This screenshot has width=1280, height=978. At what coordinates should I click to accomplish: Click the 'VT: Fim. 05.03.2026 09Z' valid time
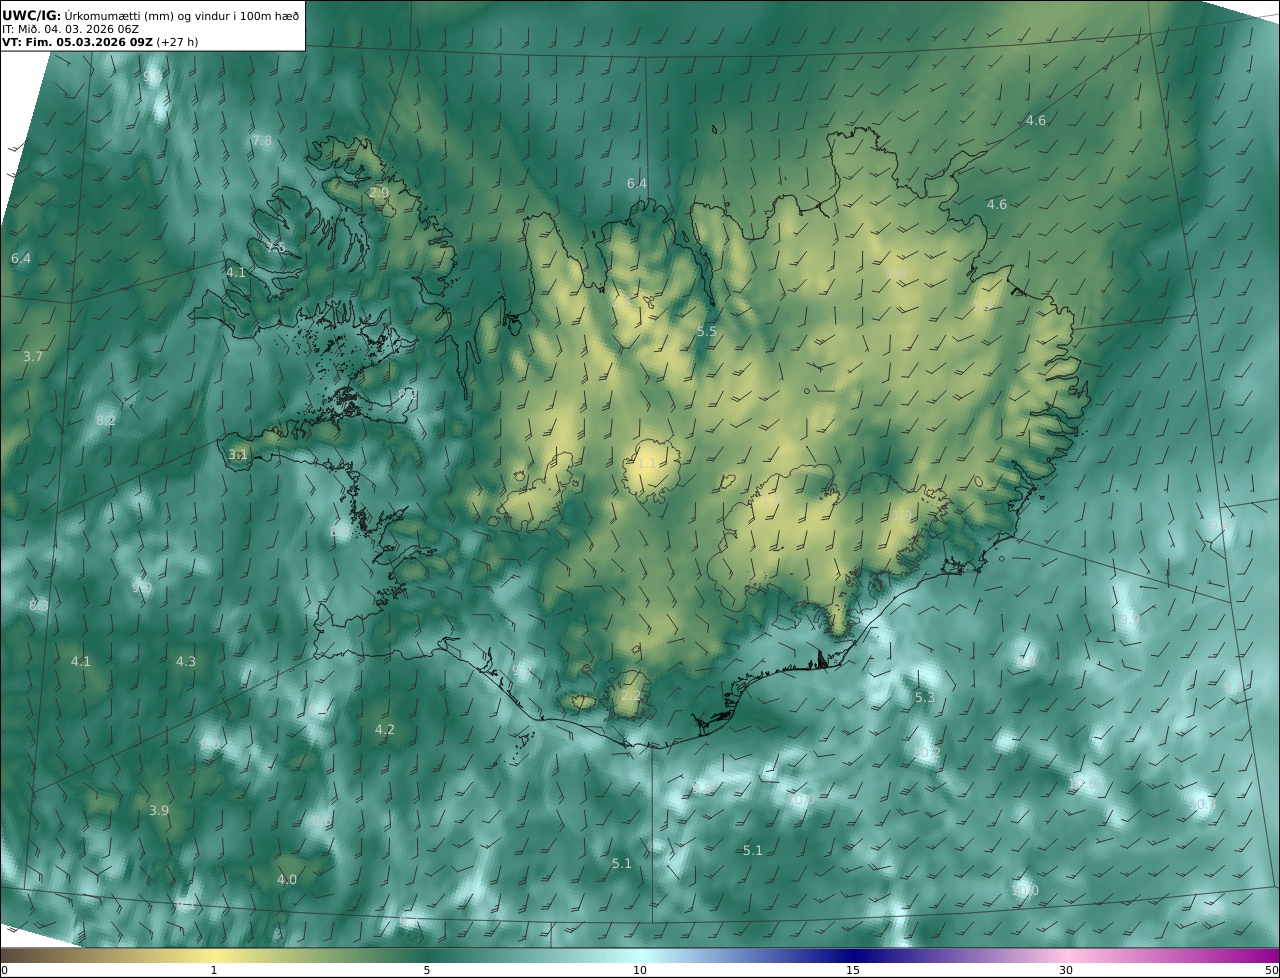click(x=77, y=42)
